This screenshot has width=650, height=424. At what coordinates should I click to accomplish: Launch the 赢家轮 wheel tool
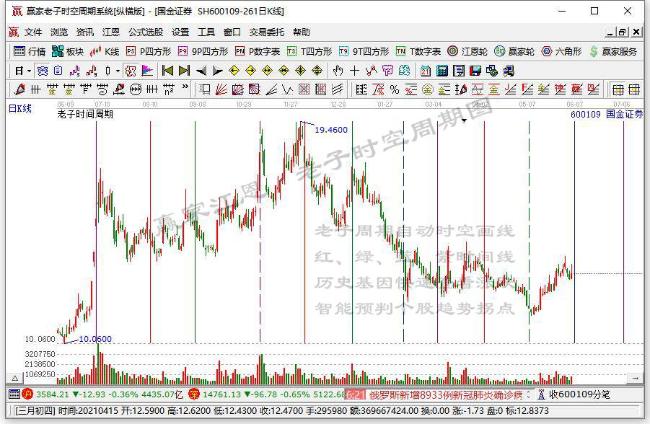(514, 51)
